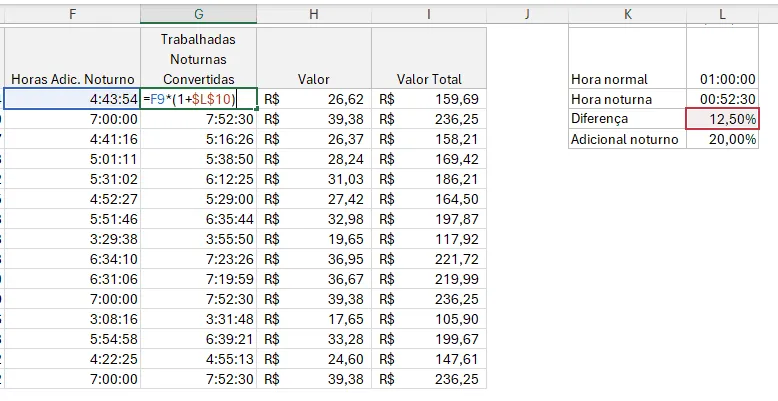This screenshot has width=778, height=401.
Task: Select column H header
Action: (314, 14)
